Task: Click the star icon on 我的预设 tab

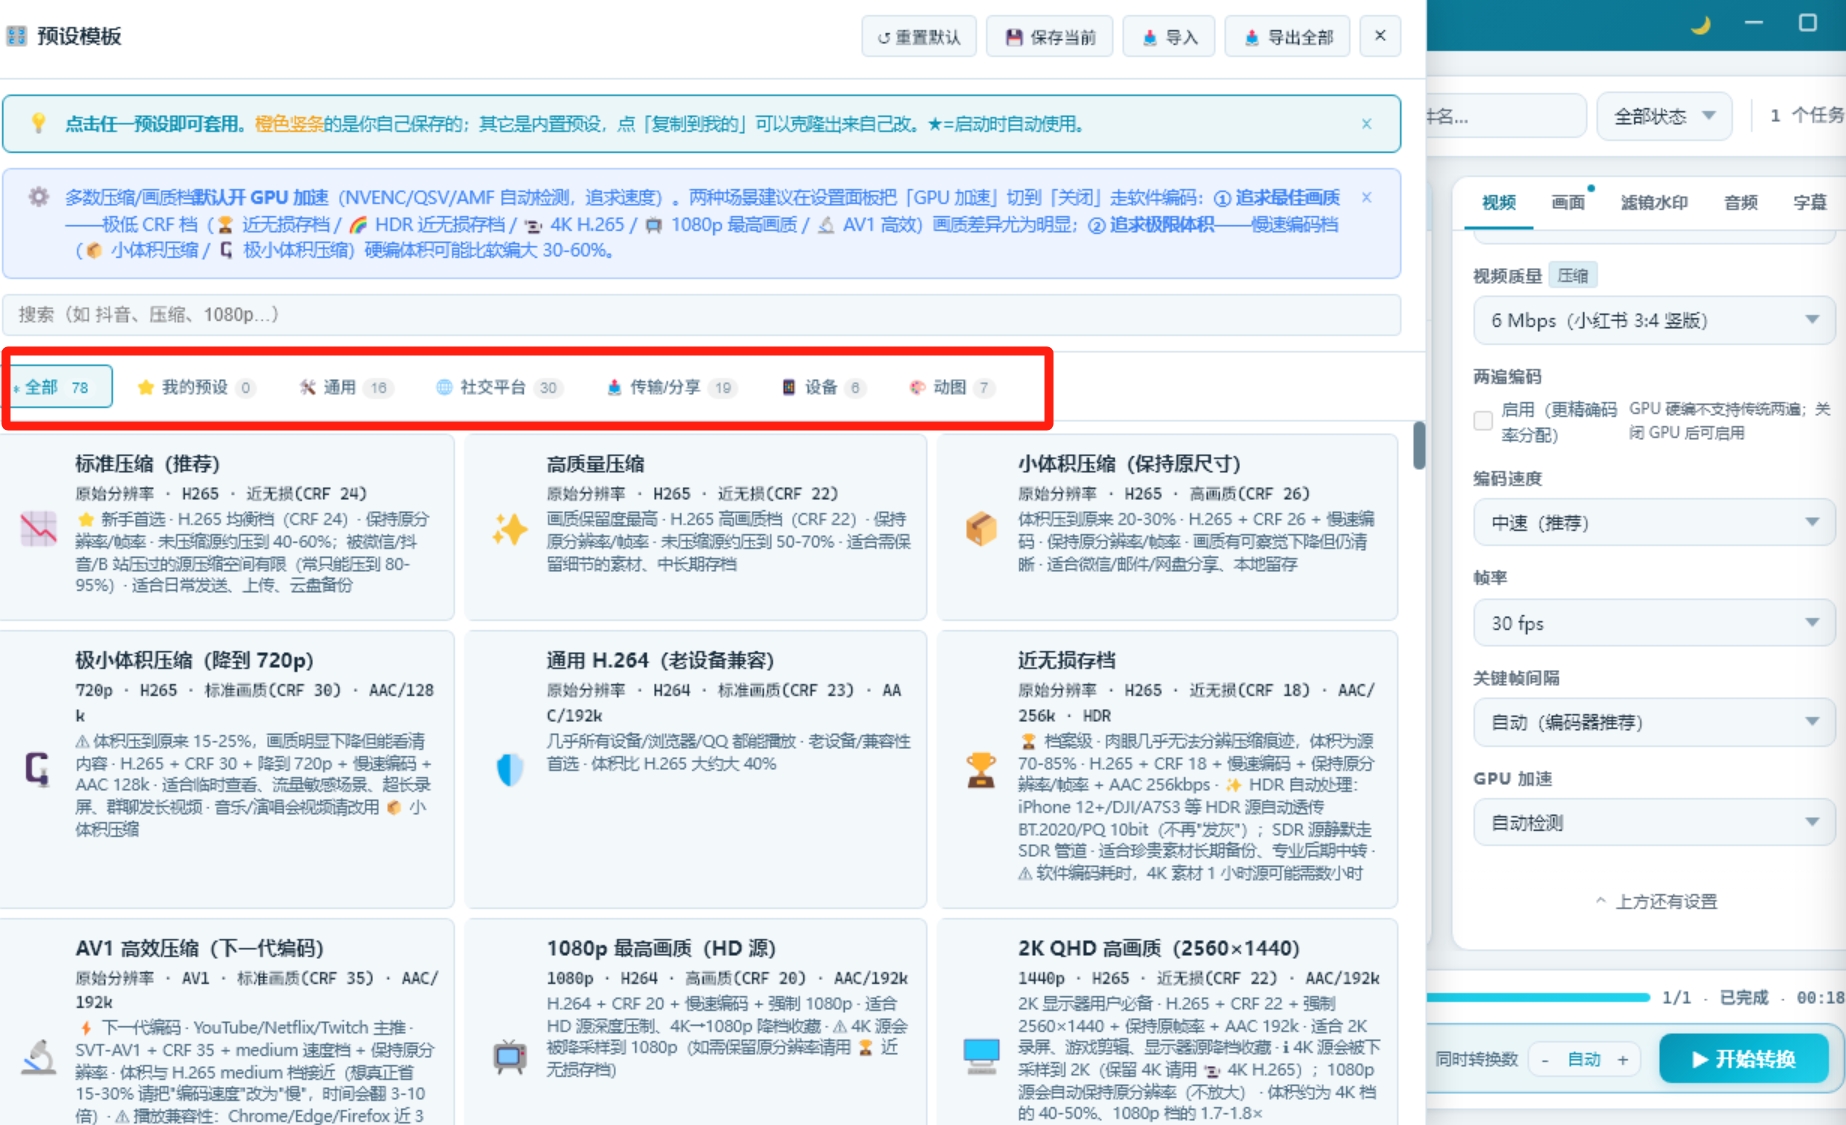Action: coord(145,387)
